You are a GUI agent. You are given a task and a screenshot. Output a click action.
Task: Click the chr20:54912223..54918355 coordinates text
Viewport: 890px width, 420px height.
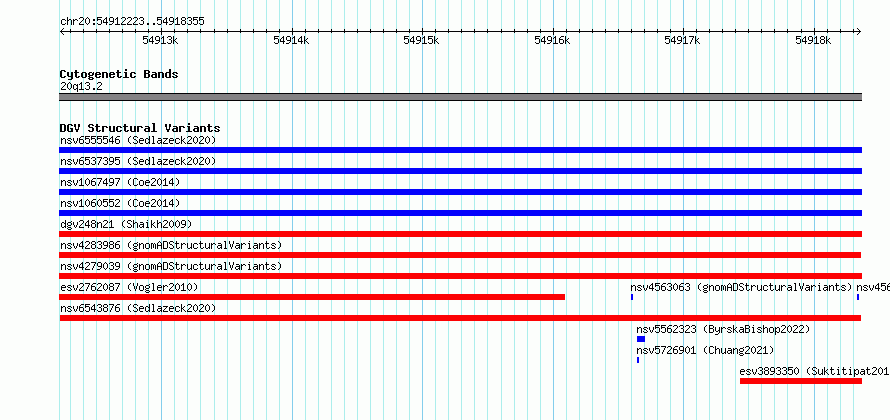[x=132, y=22]
